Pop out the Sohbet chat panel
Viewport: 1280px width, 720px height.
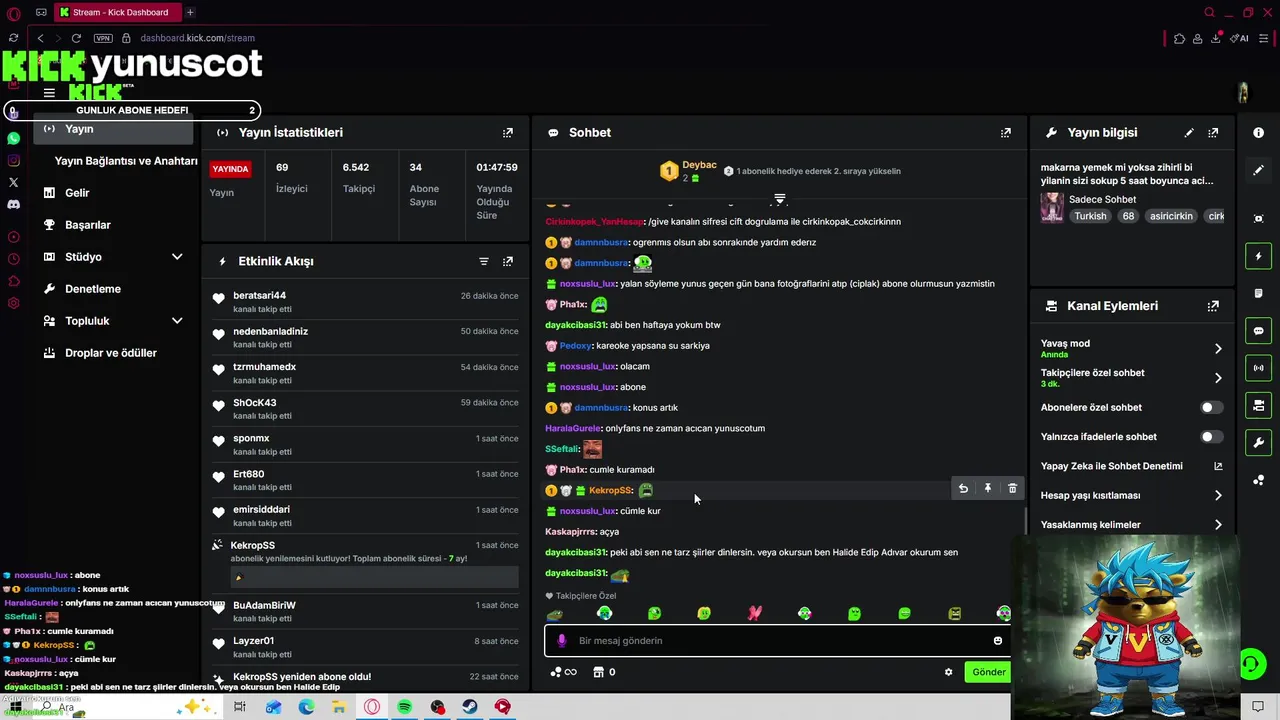click(x=1006, y=132)
